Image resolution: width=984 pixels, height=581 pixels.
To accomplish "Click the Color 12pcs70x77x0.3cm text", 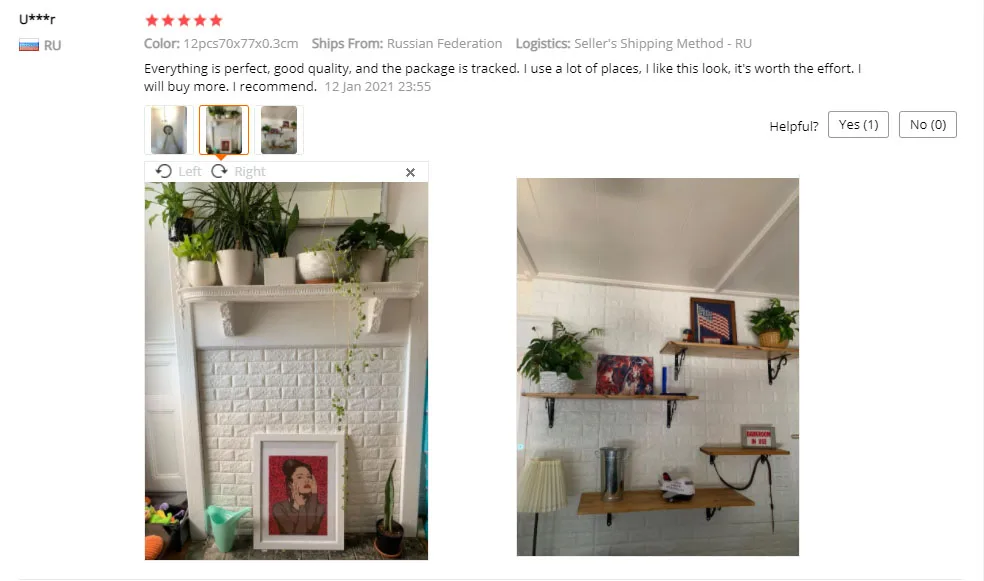I will [x=221, y=43].
